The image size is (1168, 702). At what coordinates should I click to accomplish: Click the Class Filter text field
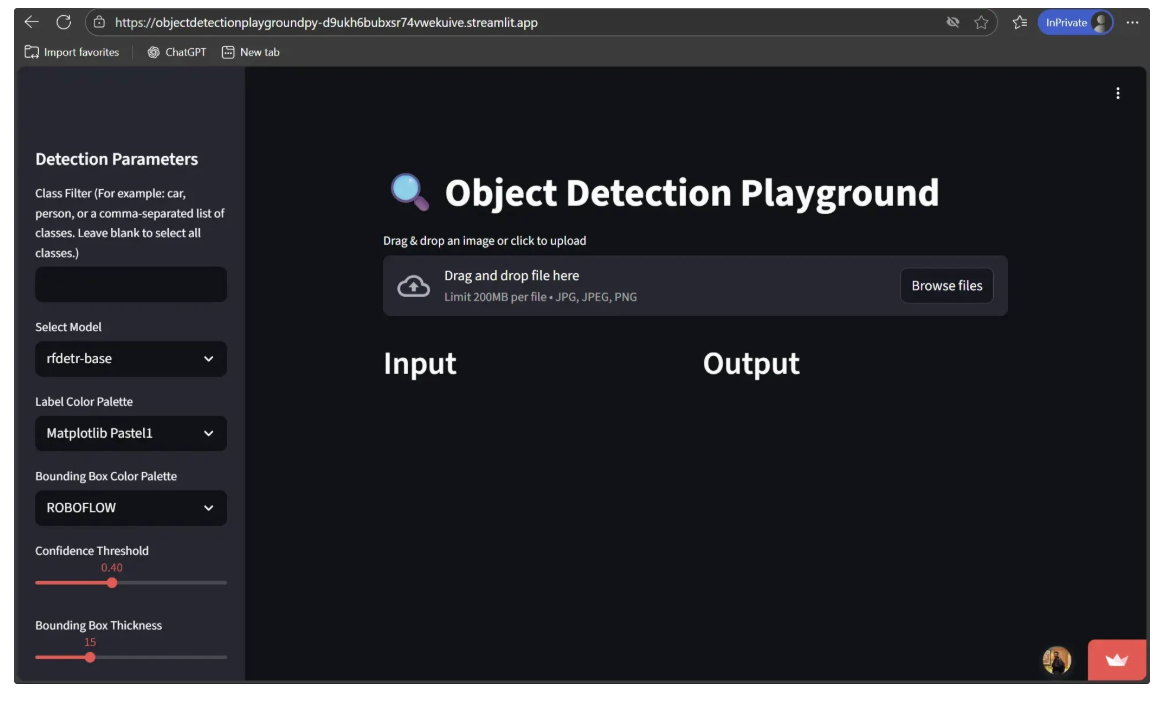pyautogui.click(x=131, y=284)
